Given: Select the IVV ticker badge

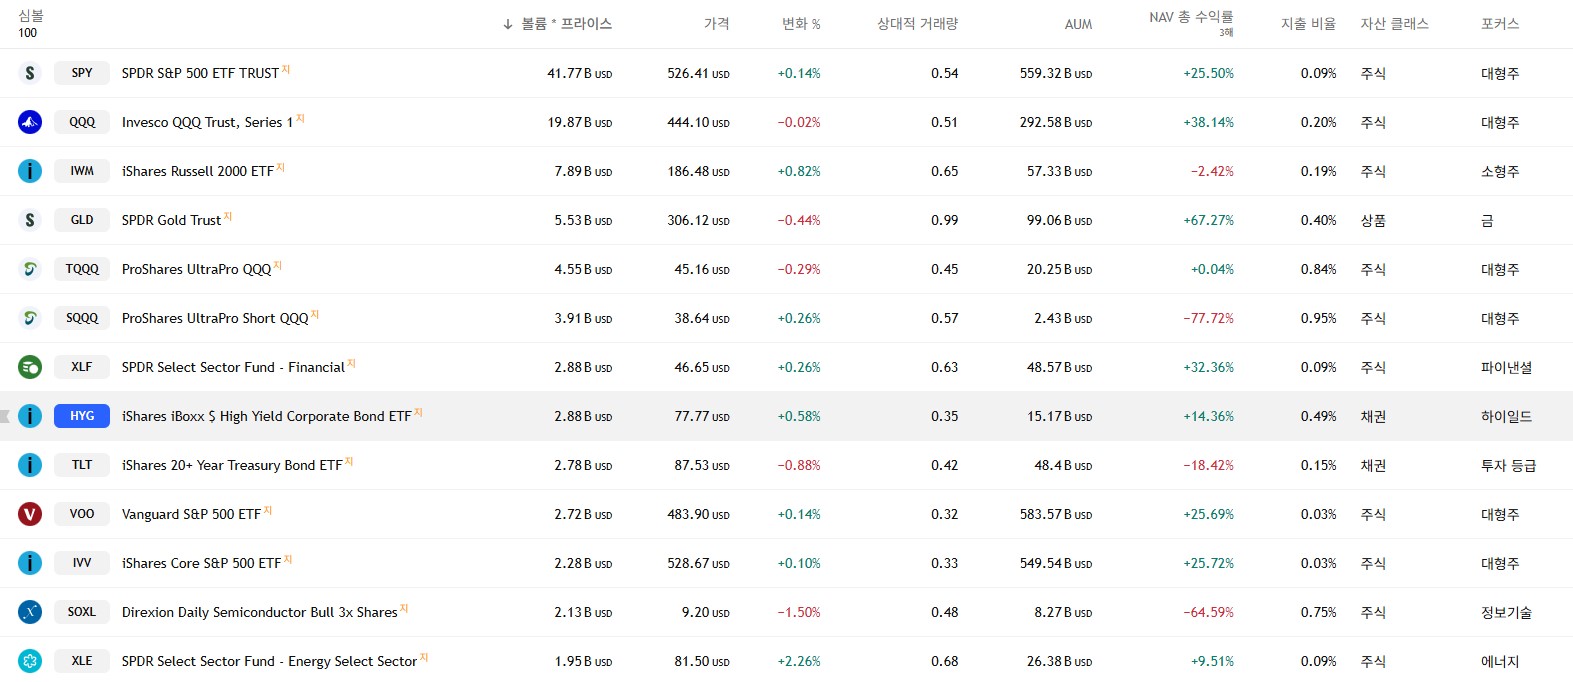Looking at the screenshot, I should coord(82,563).
